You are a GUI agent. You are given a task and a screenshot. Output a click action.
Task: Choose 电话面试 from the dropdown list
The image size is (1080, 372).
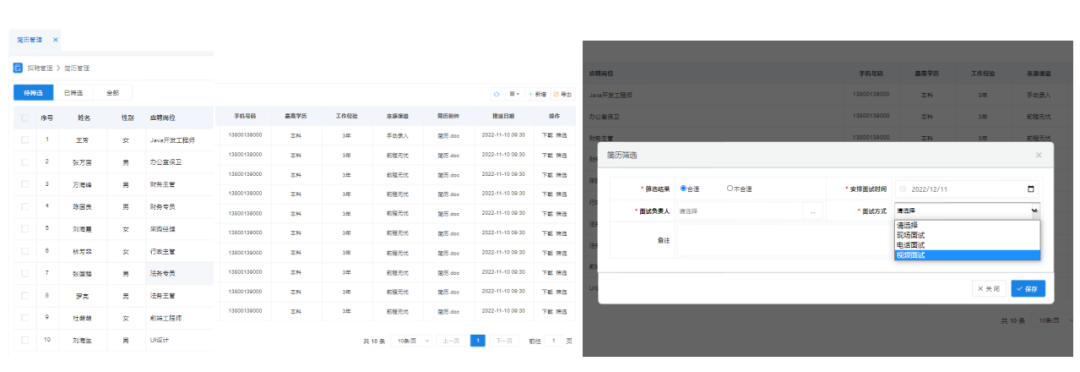click(x=967, y=245)
